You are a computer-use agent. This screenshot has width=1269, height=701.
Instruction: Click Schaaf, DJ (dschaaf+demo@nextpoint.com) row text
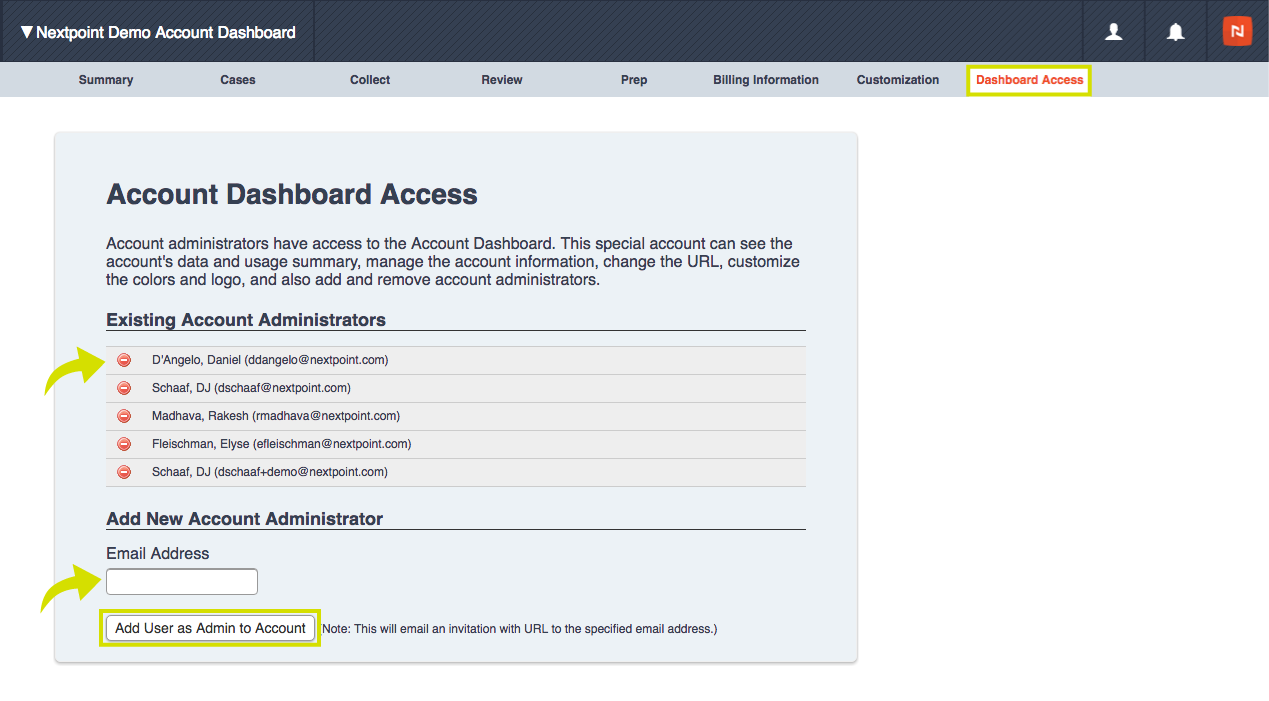pos(270,472)
